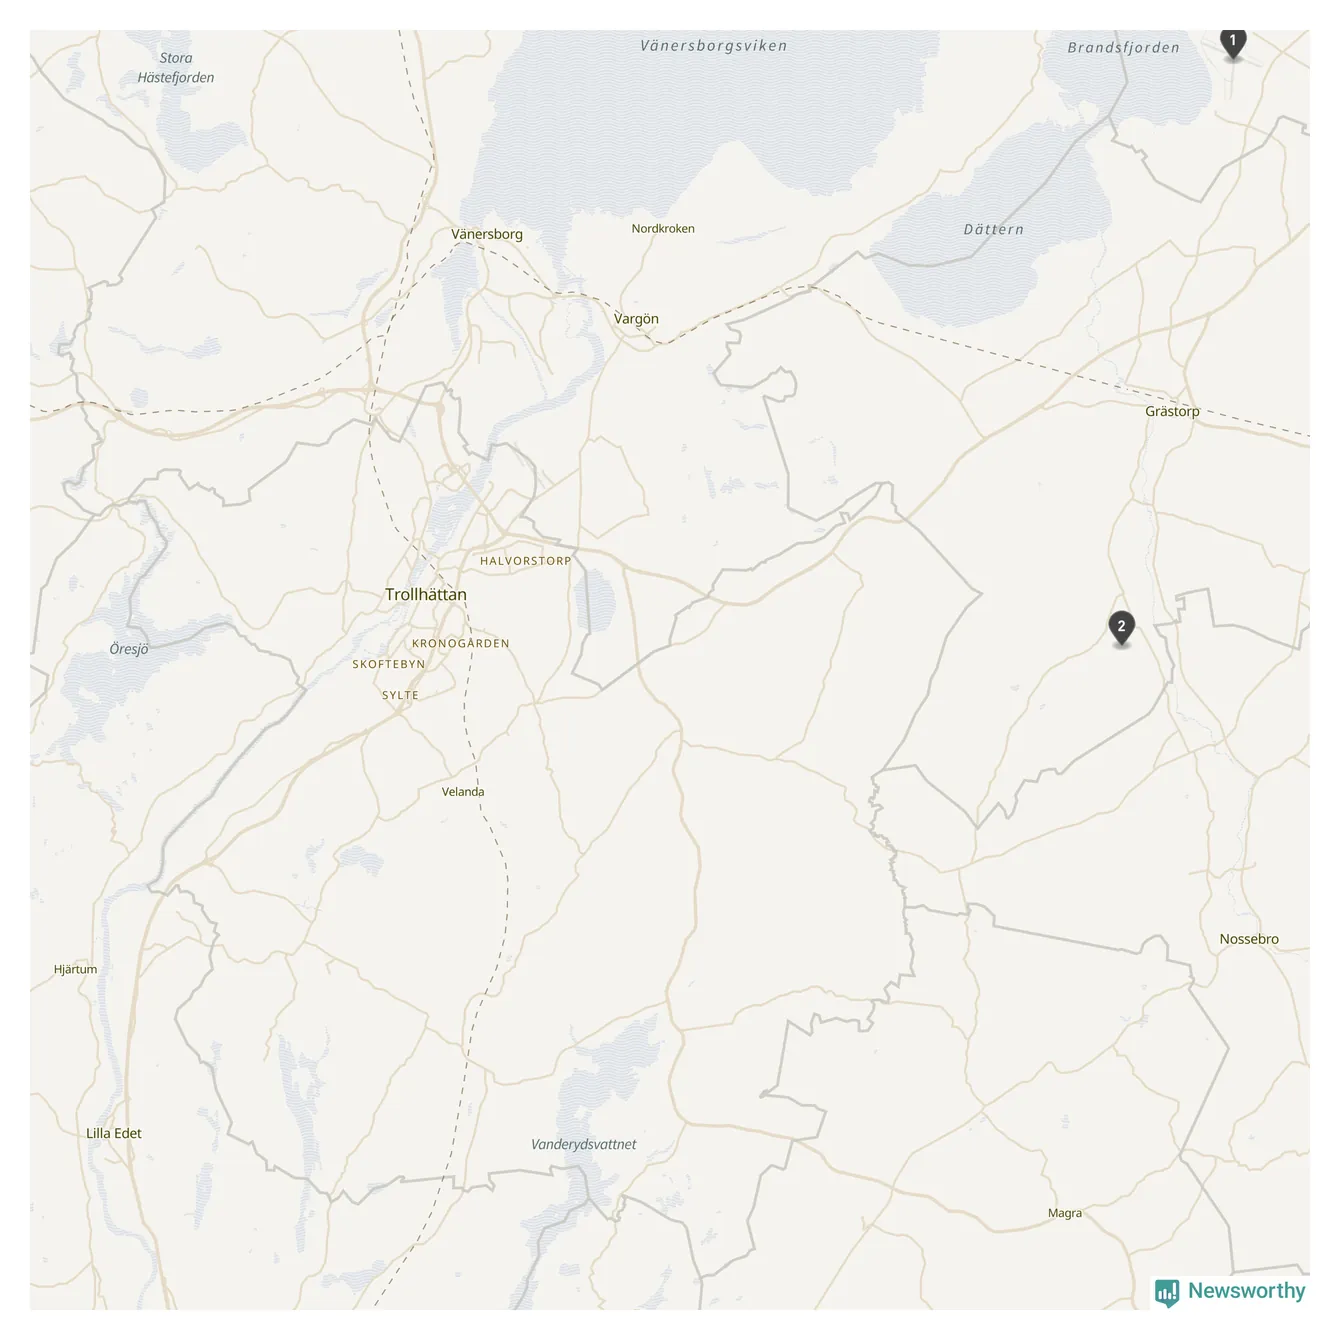Click the Vanderydsvattnet lake label
The height and width of the screenshot is (1340, 1340).
tap(583, 1145)
